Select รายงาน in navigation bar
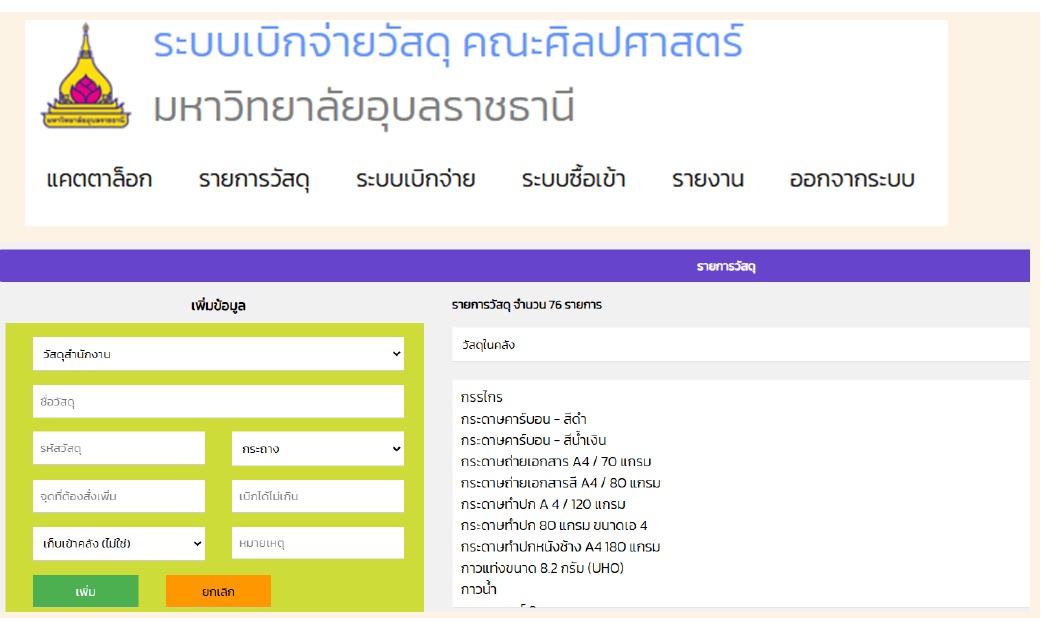 coord(708,180)
